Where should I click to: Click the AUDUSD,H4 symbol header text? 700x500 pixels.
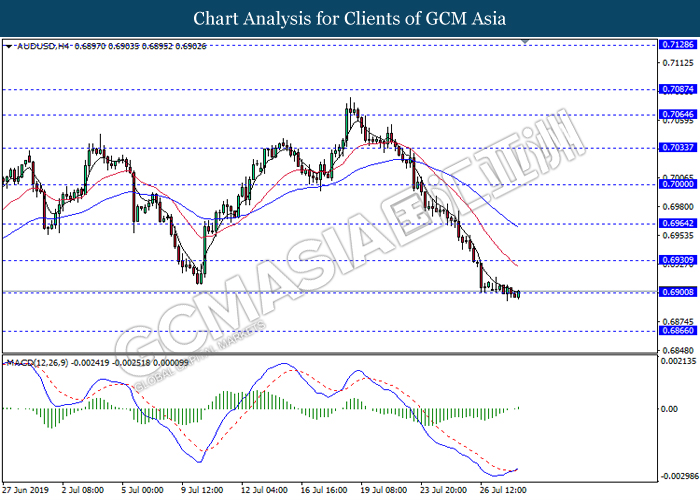[43, 46]
